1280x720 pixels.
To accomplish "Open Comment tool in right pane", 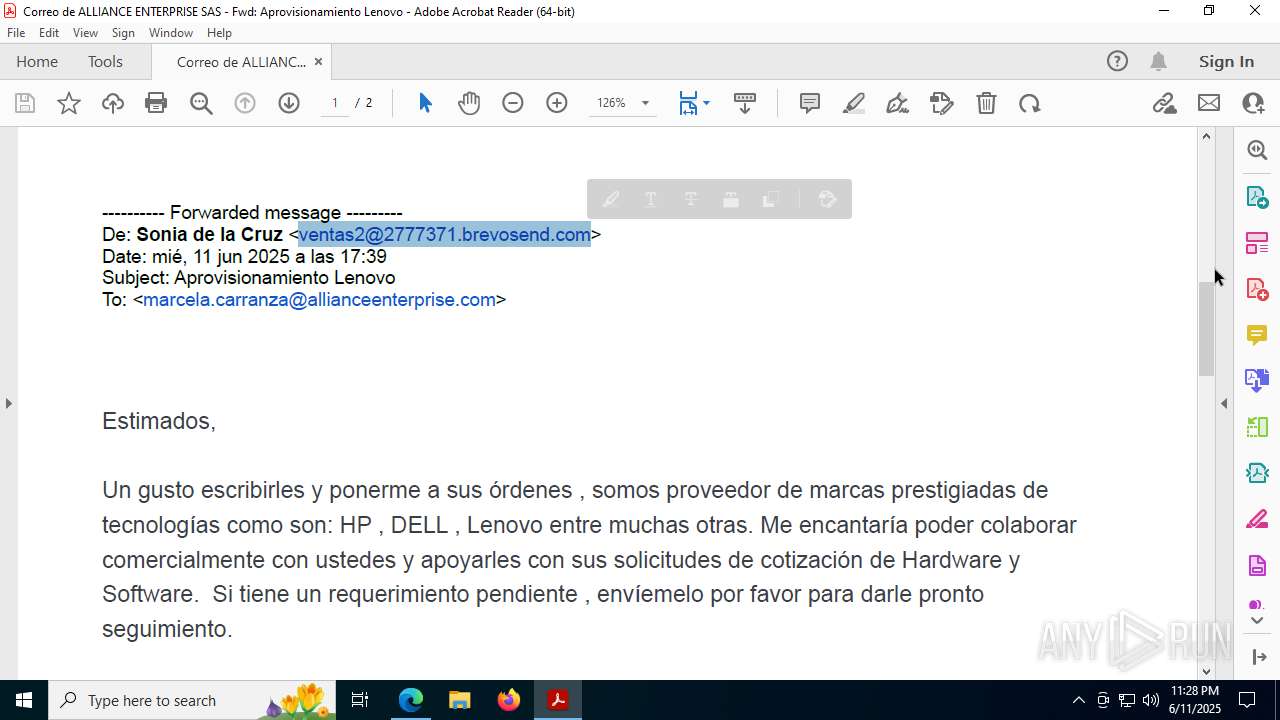I will (x=1257, y=335).
